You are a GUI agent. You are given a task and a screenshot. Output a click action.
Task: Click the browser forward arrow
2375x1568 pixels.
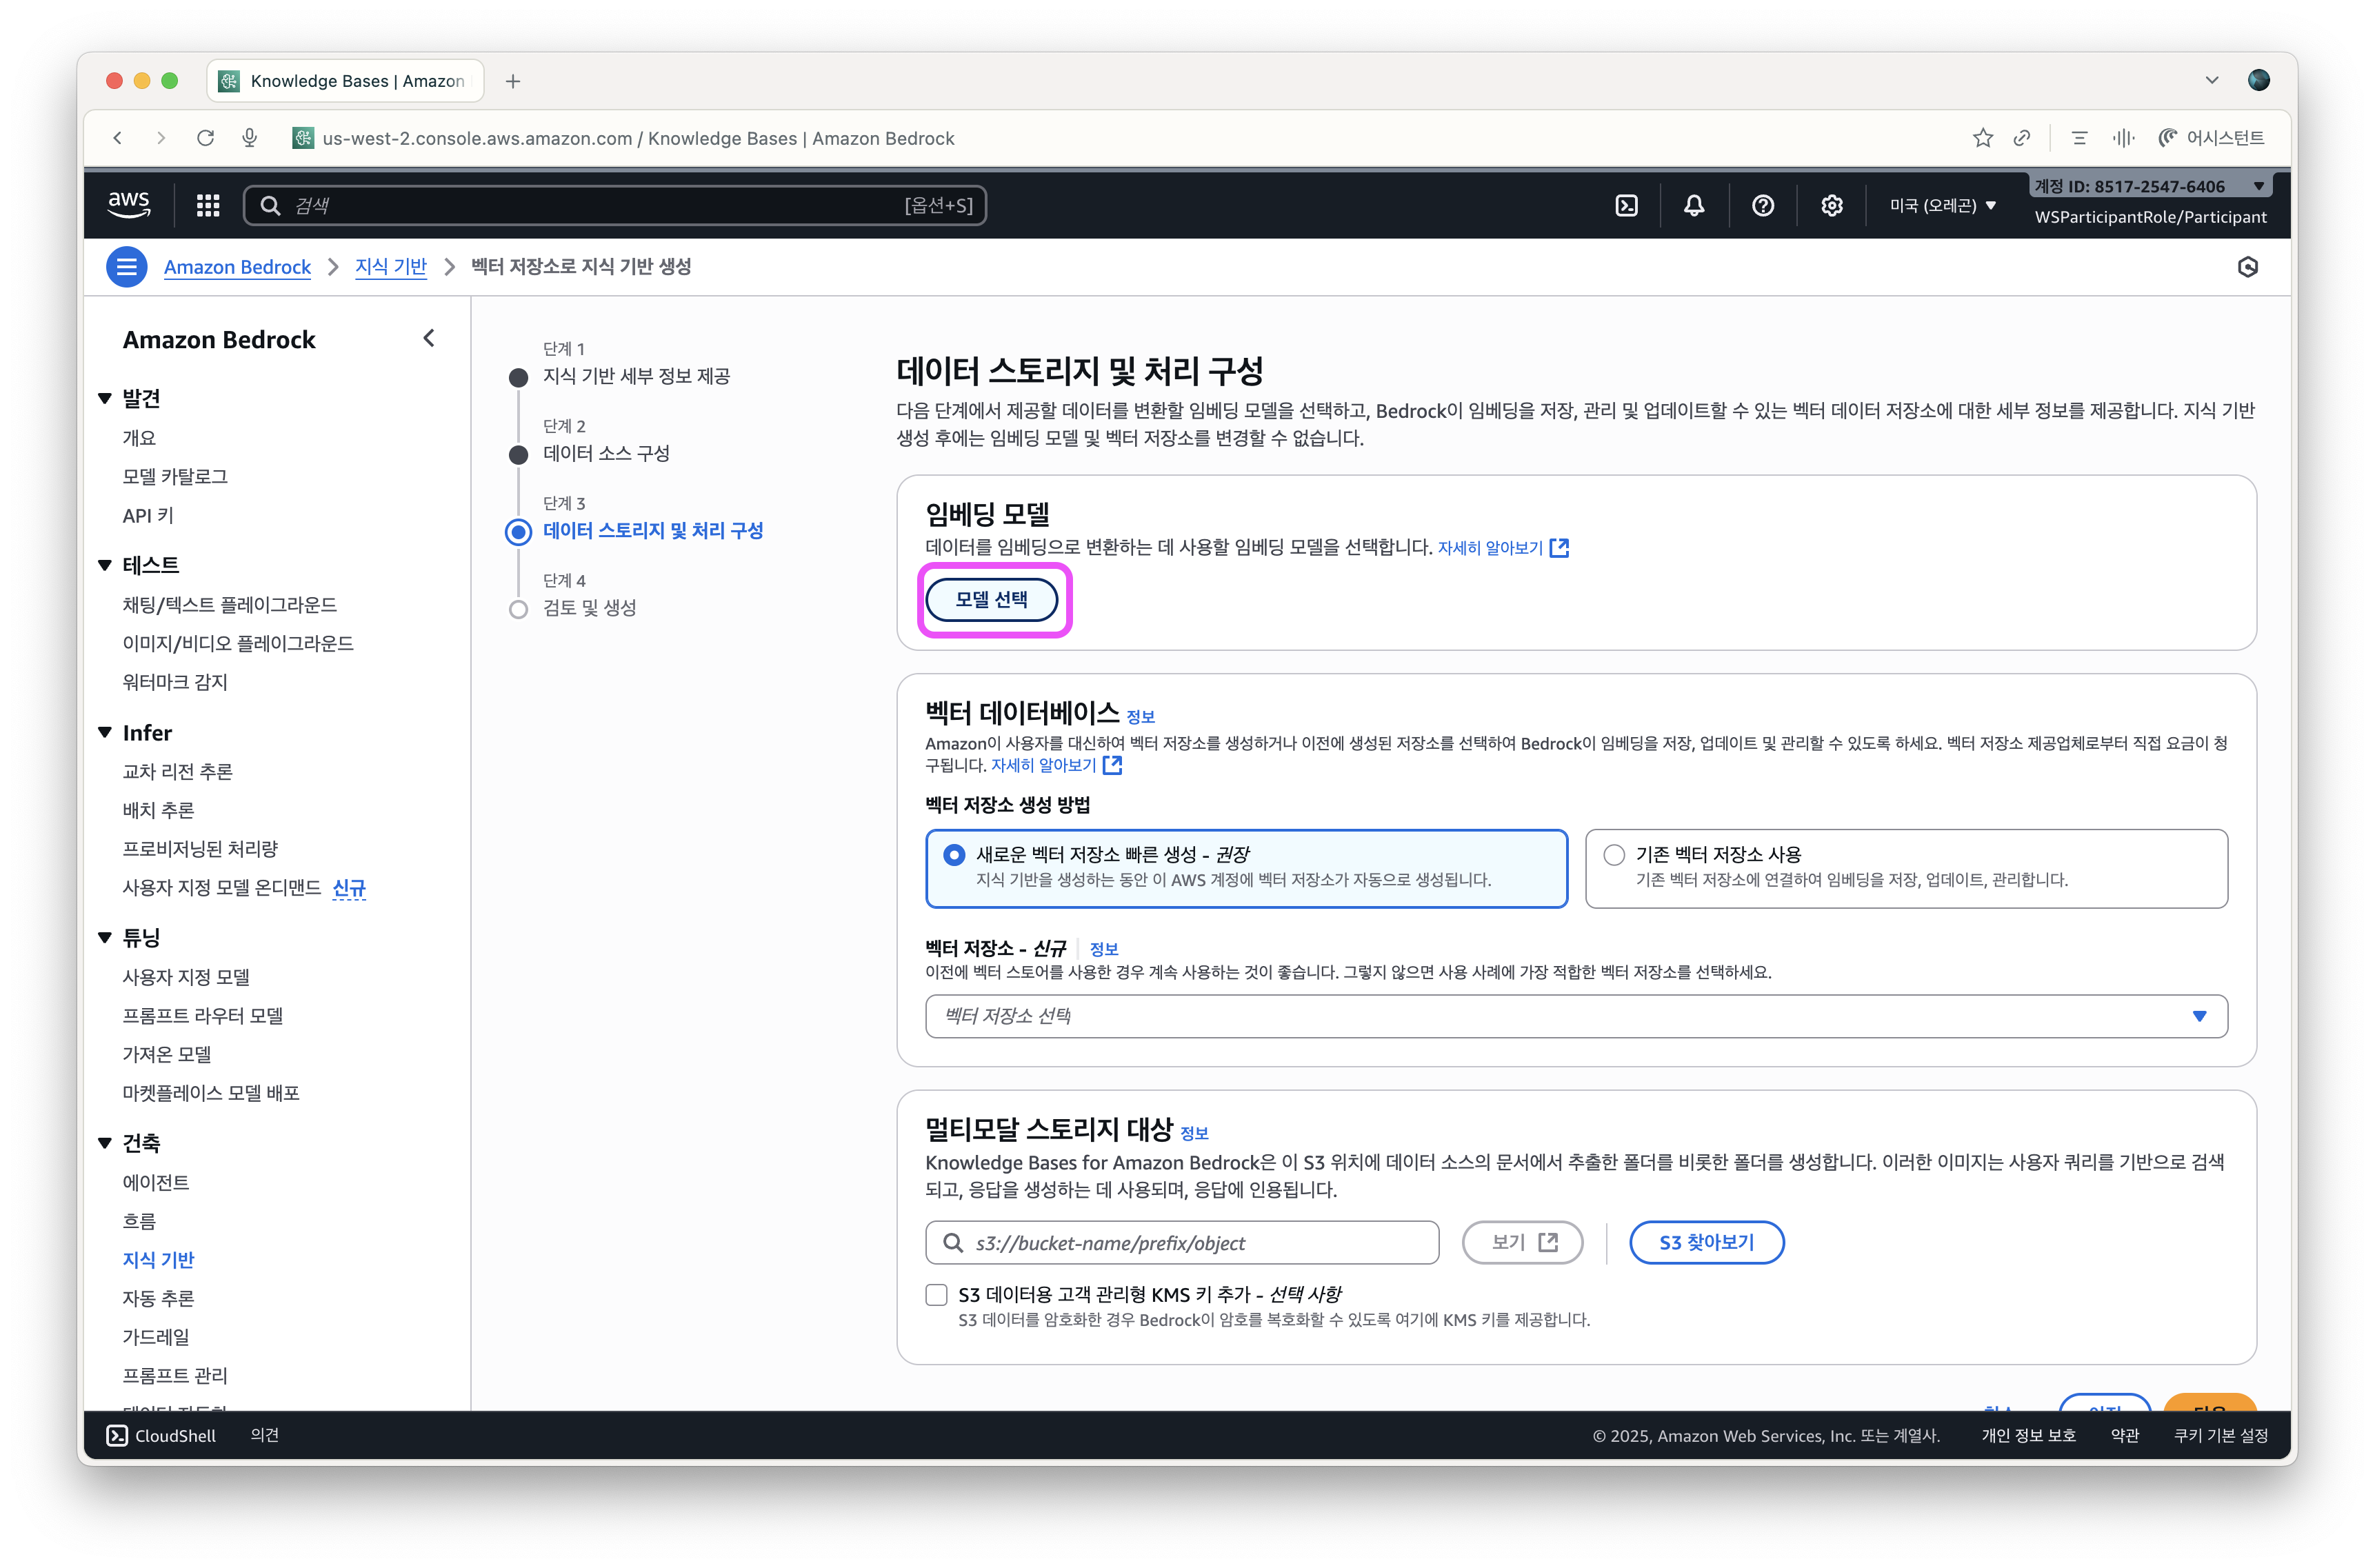click(x=161, y=138)
